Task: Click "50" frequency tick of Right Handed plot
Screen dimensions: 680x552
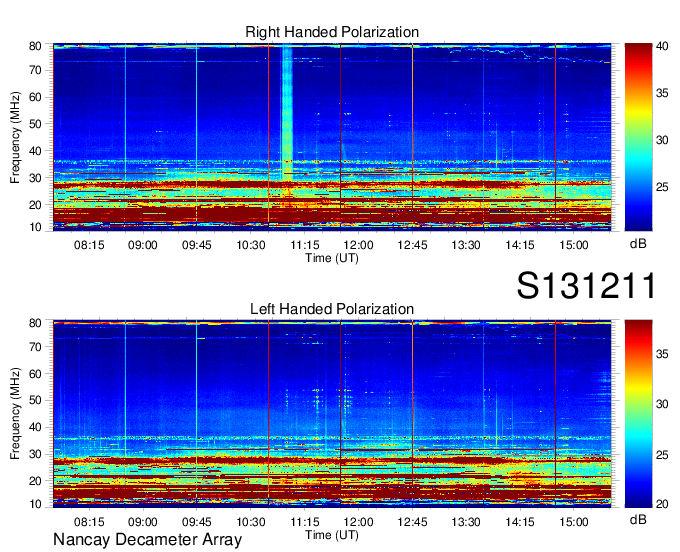Action: click(35, 124)
